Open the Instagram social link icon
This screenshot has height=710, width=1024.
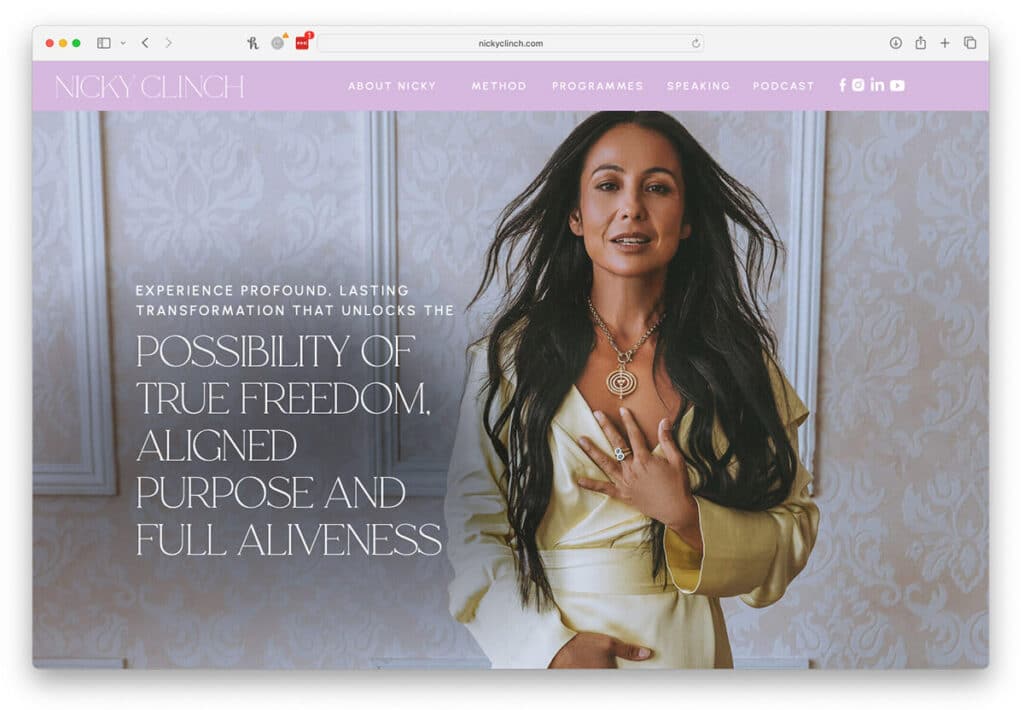(x=858, y=85)
